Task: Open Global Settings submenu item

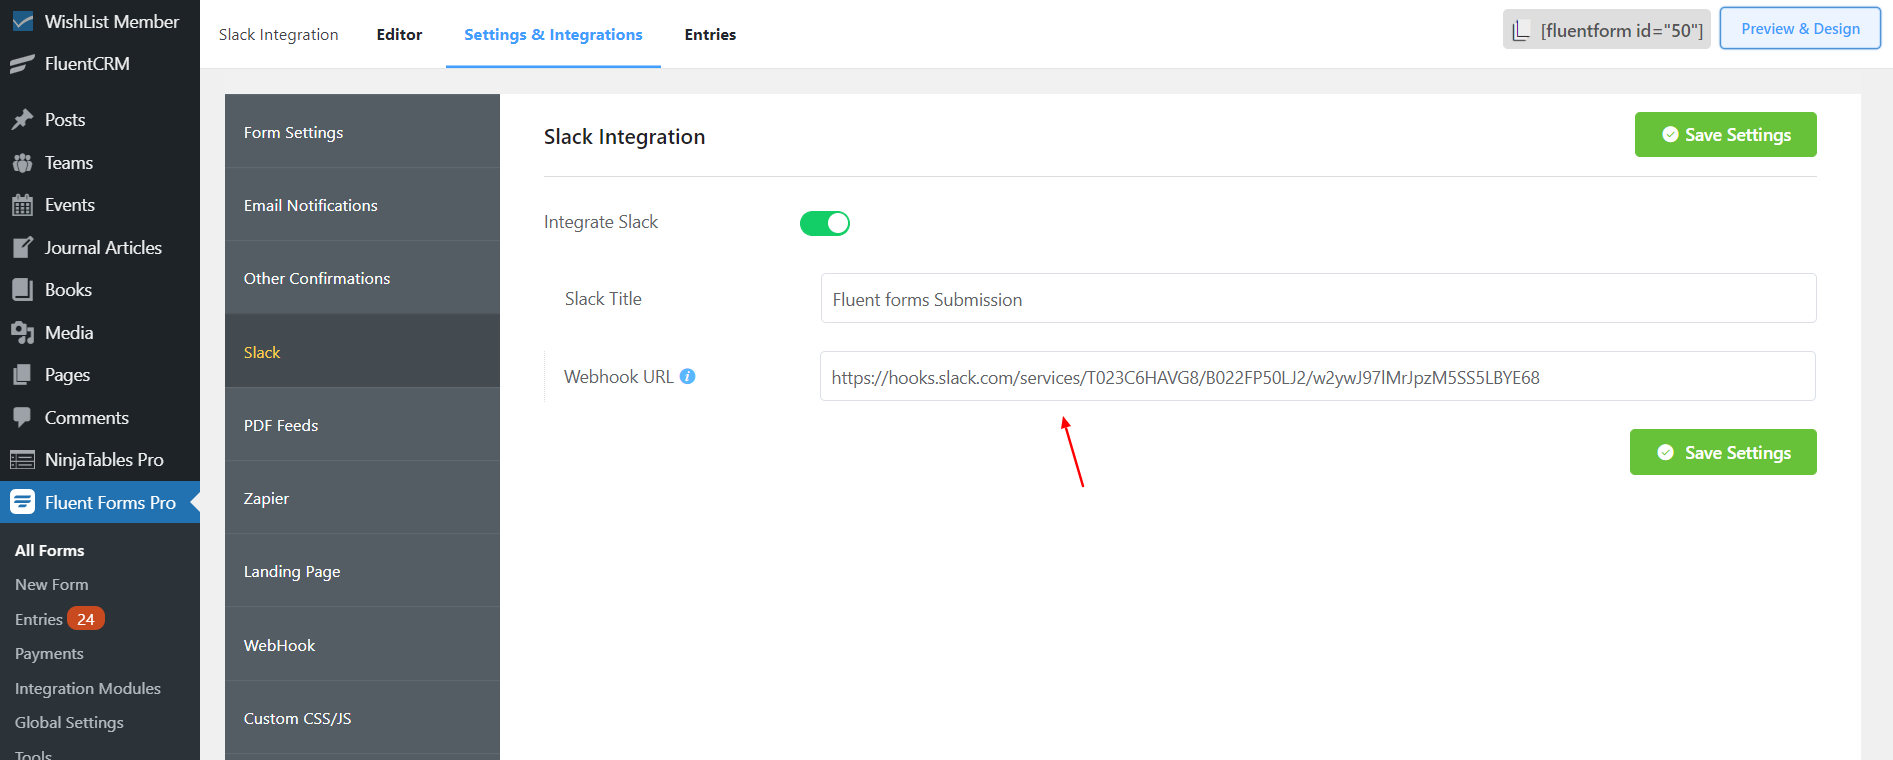Action: (x=69, y=722)
